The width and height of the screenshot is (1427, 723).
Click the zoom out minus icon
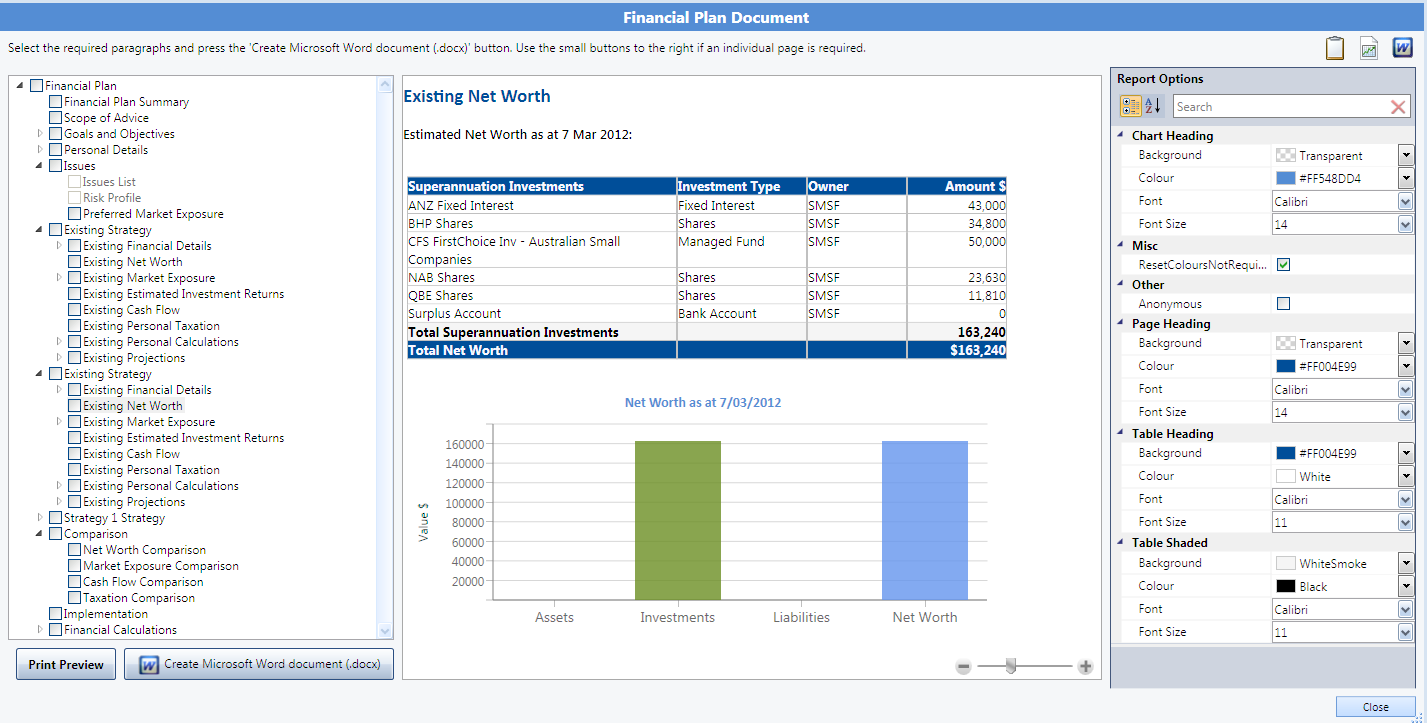click(x=963, y=667)
